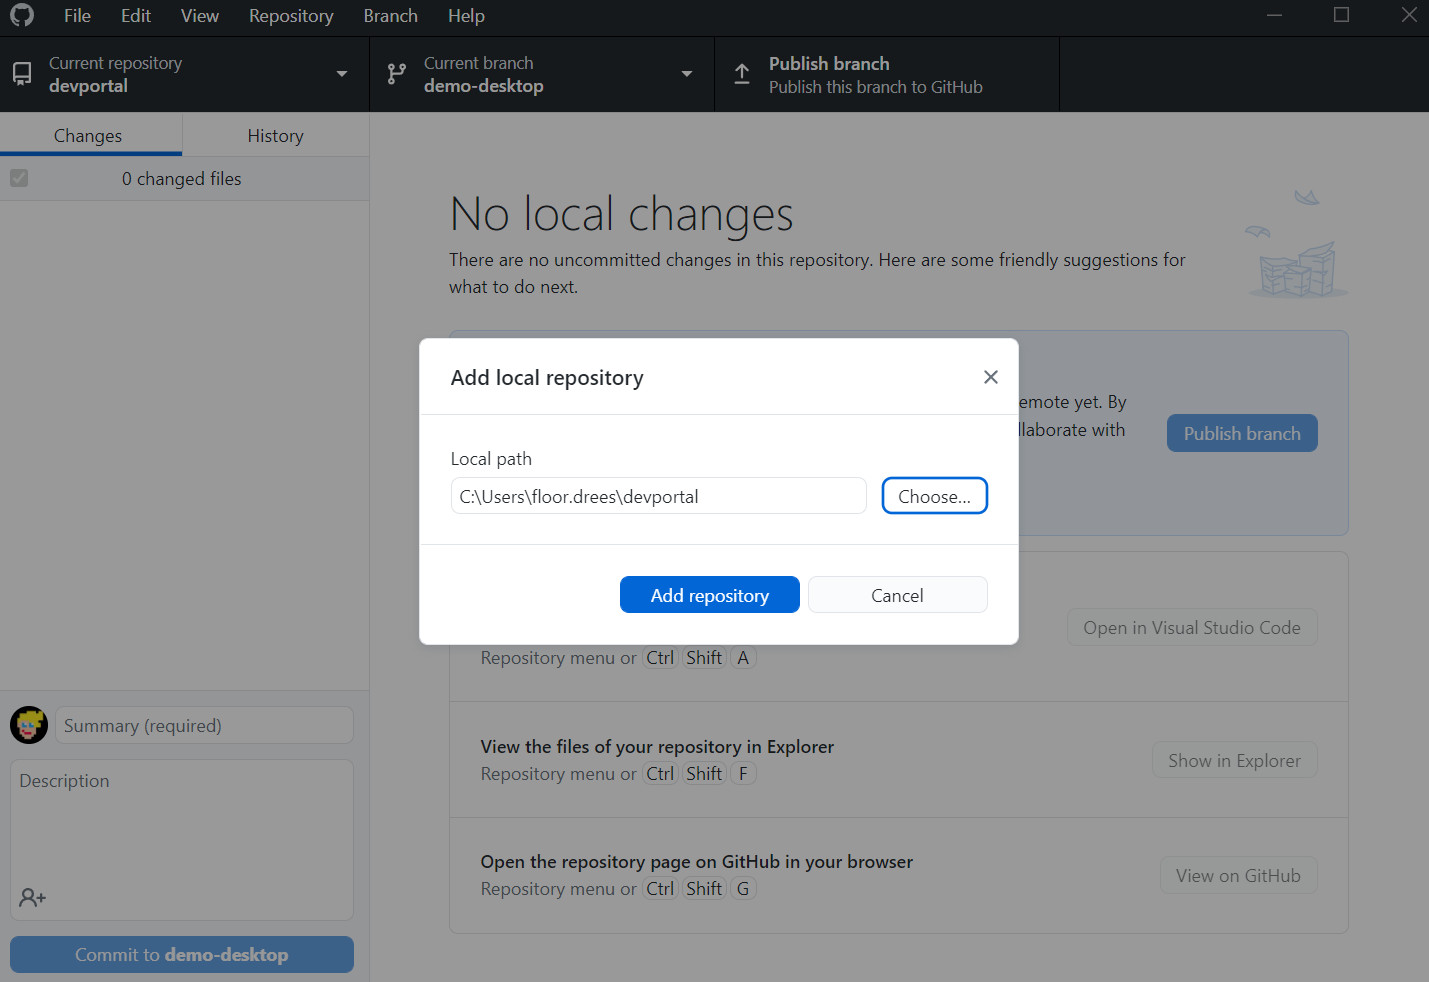Open the Branch menu

pyautogui.click(x=390, y=16)
